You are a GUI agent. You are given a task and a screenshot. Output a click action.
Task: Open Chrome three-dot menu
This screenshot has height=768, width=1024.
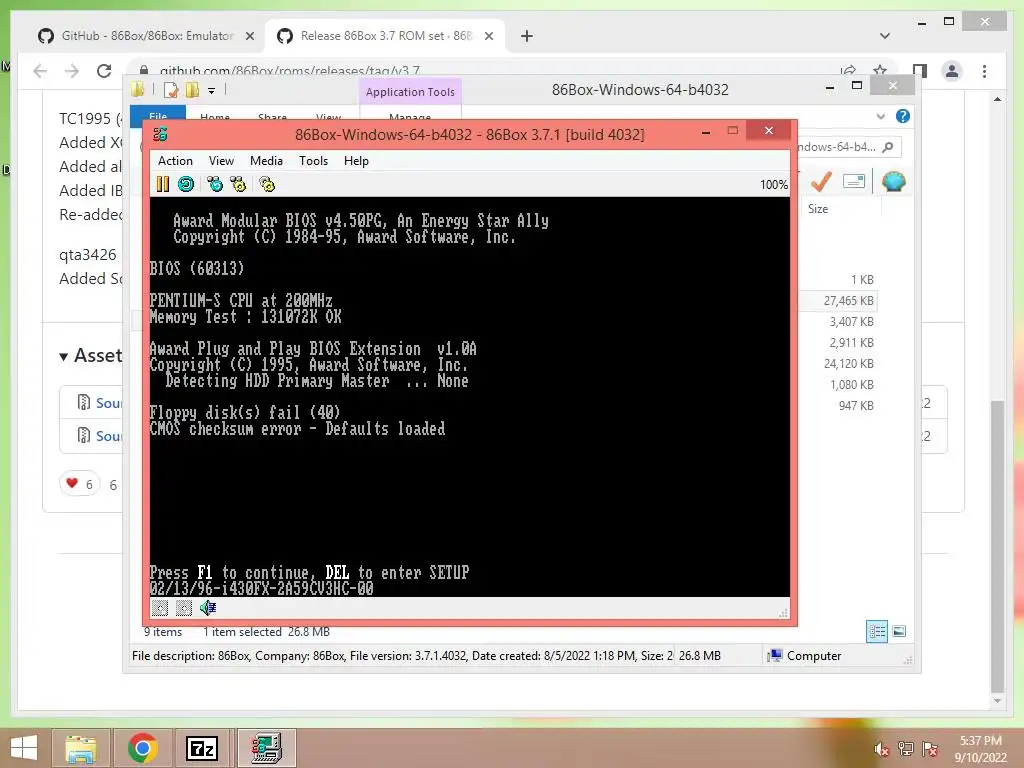pyautogui.click(x=984, y=71)
